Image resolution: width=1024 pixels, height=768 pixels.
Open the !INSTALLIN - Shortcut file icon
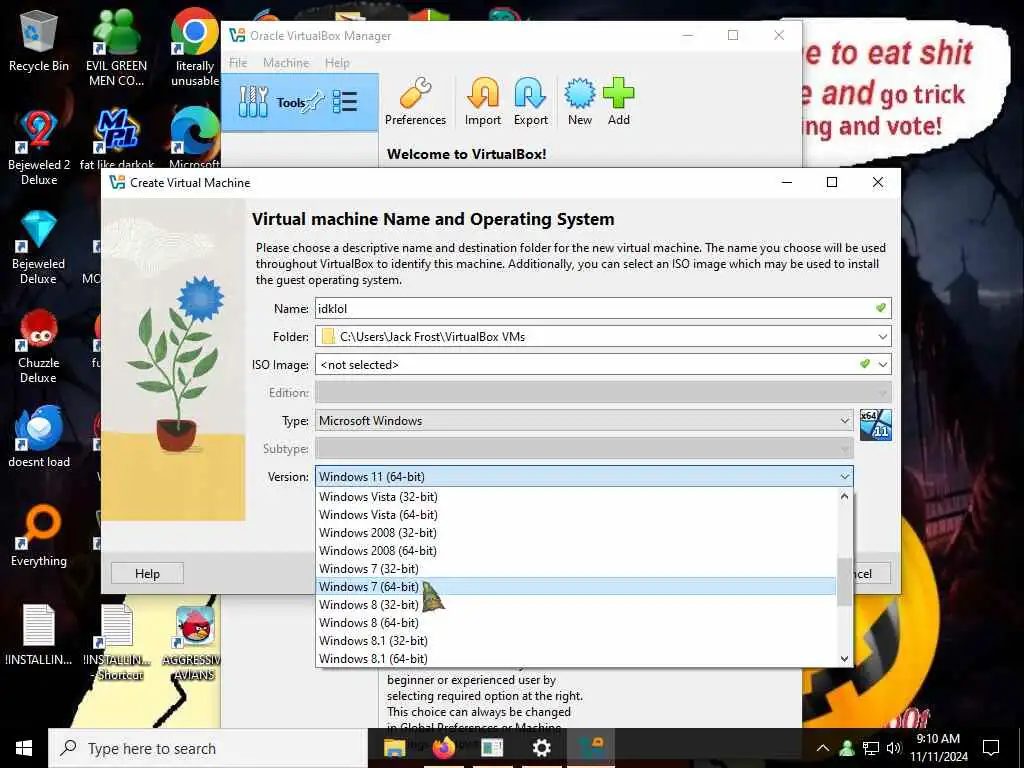coord(118,643)
